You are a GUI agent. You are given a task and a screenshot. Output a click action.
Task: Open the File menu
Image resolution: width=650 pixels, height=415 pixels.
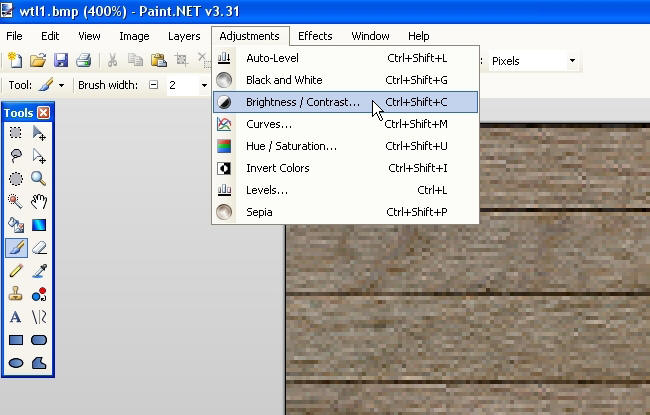pyautogui.click(x=14, y=36)
